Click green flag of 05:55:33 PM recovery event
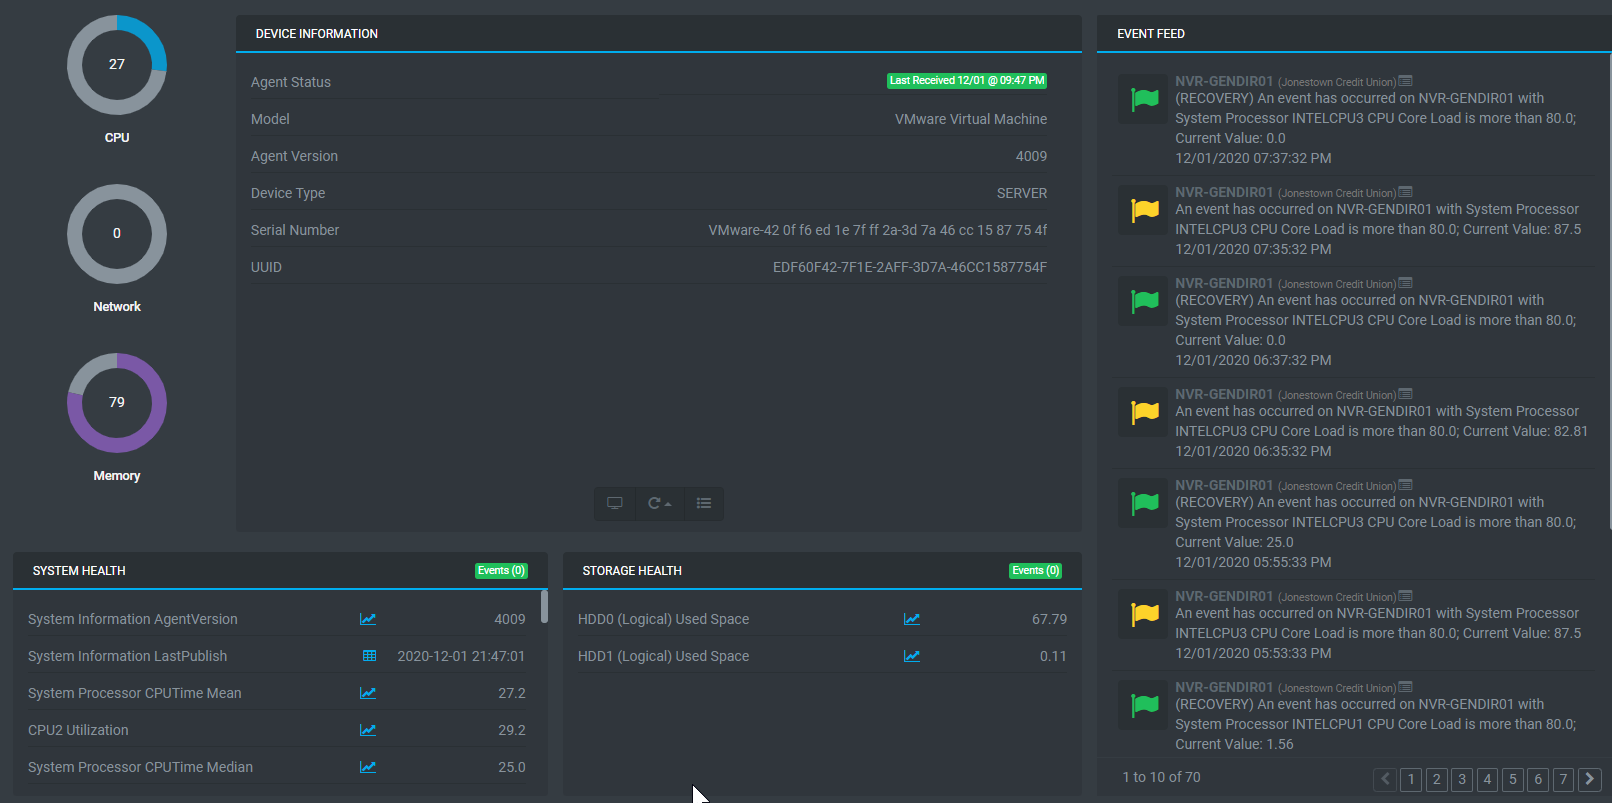 pyautogui.click(x=1144, y=503)
